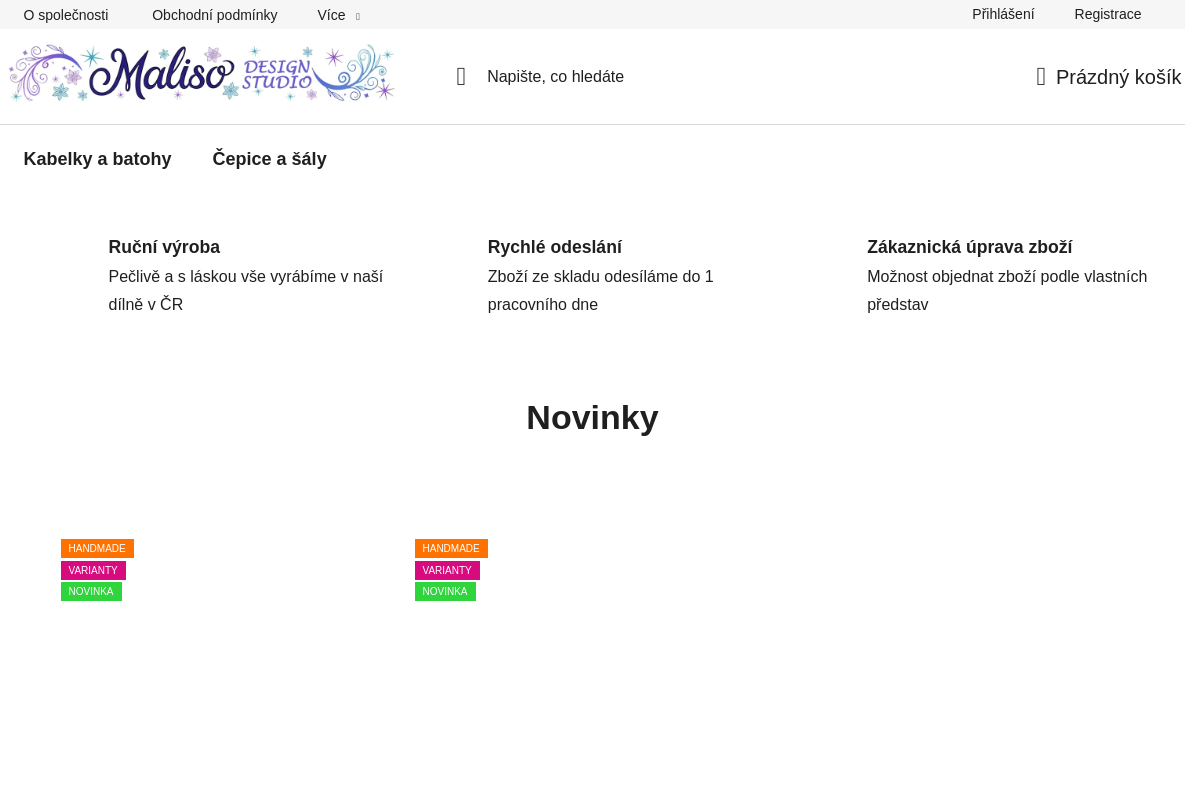
Task: Click the Novinky section heading
Action: (592, 417)
